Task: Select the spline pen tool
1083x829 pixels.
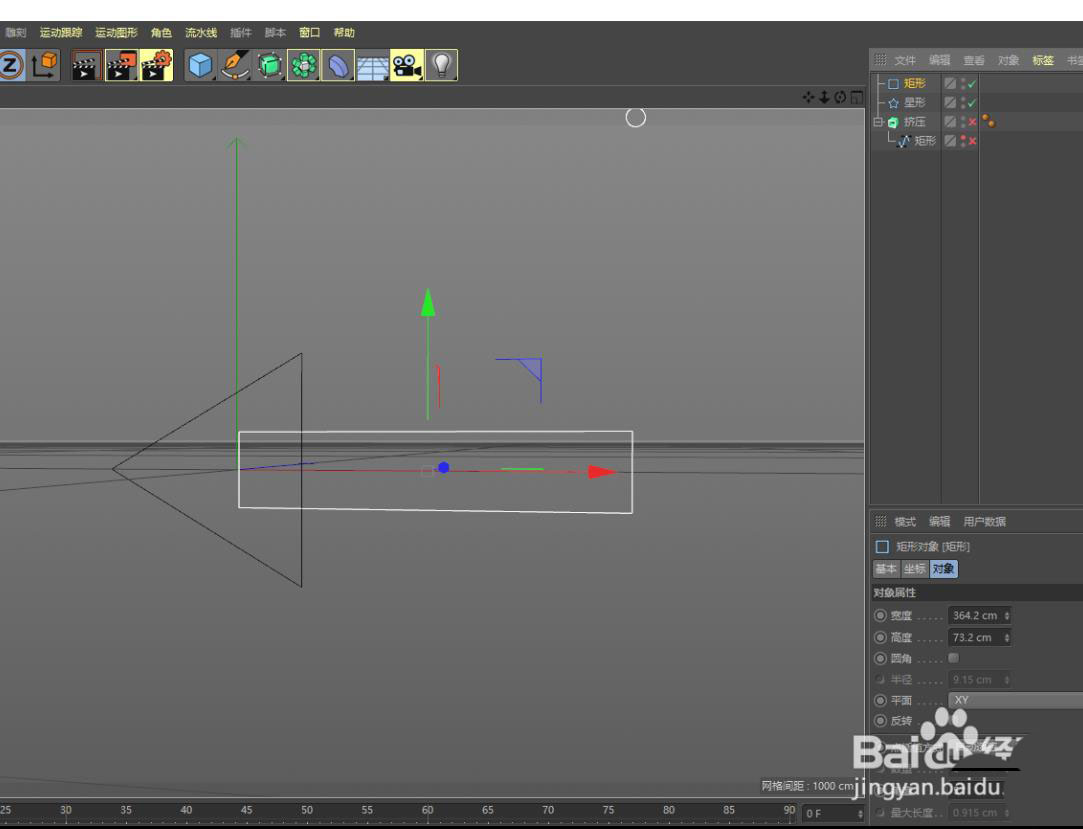Action: click(x=235, y=66)
